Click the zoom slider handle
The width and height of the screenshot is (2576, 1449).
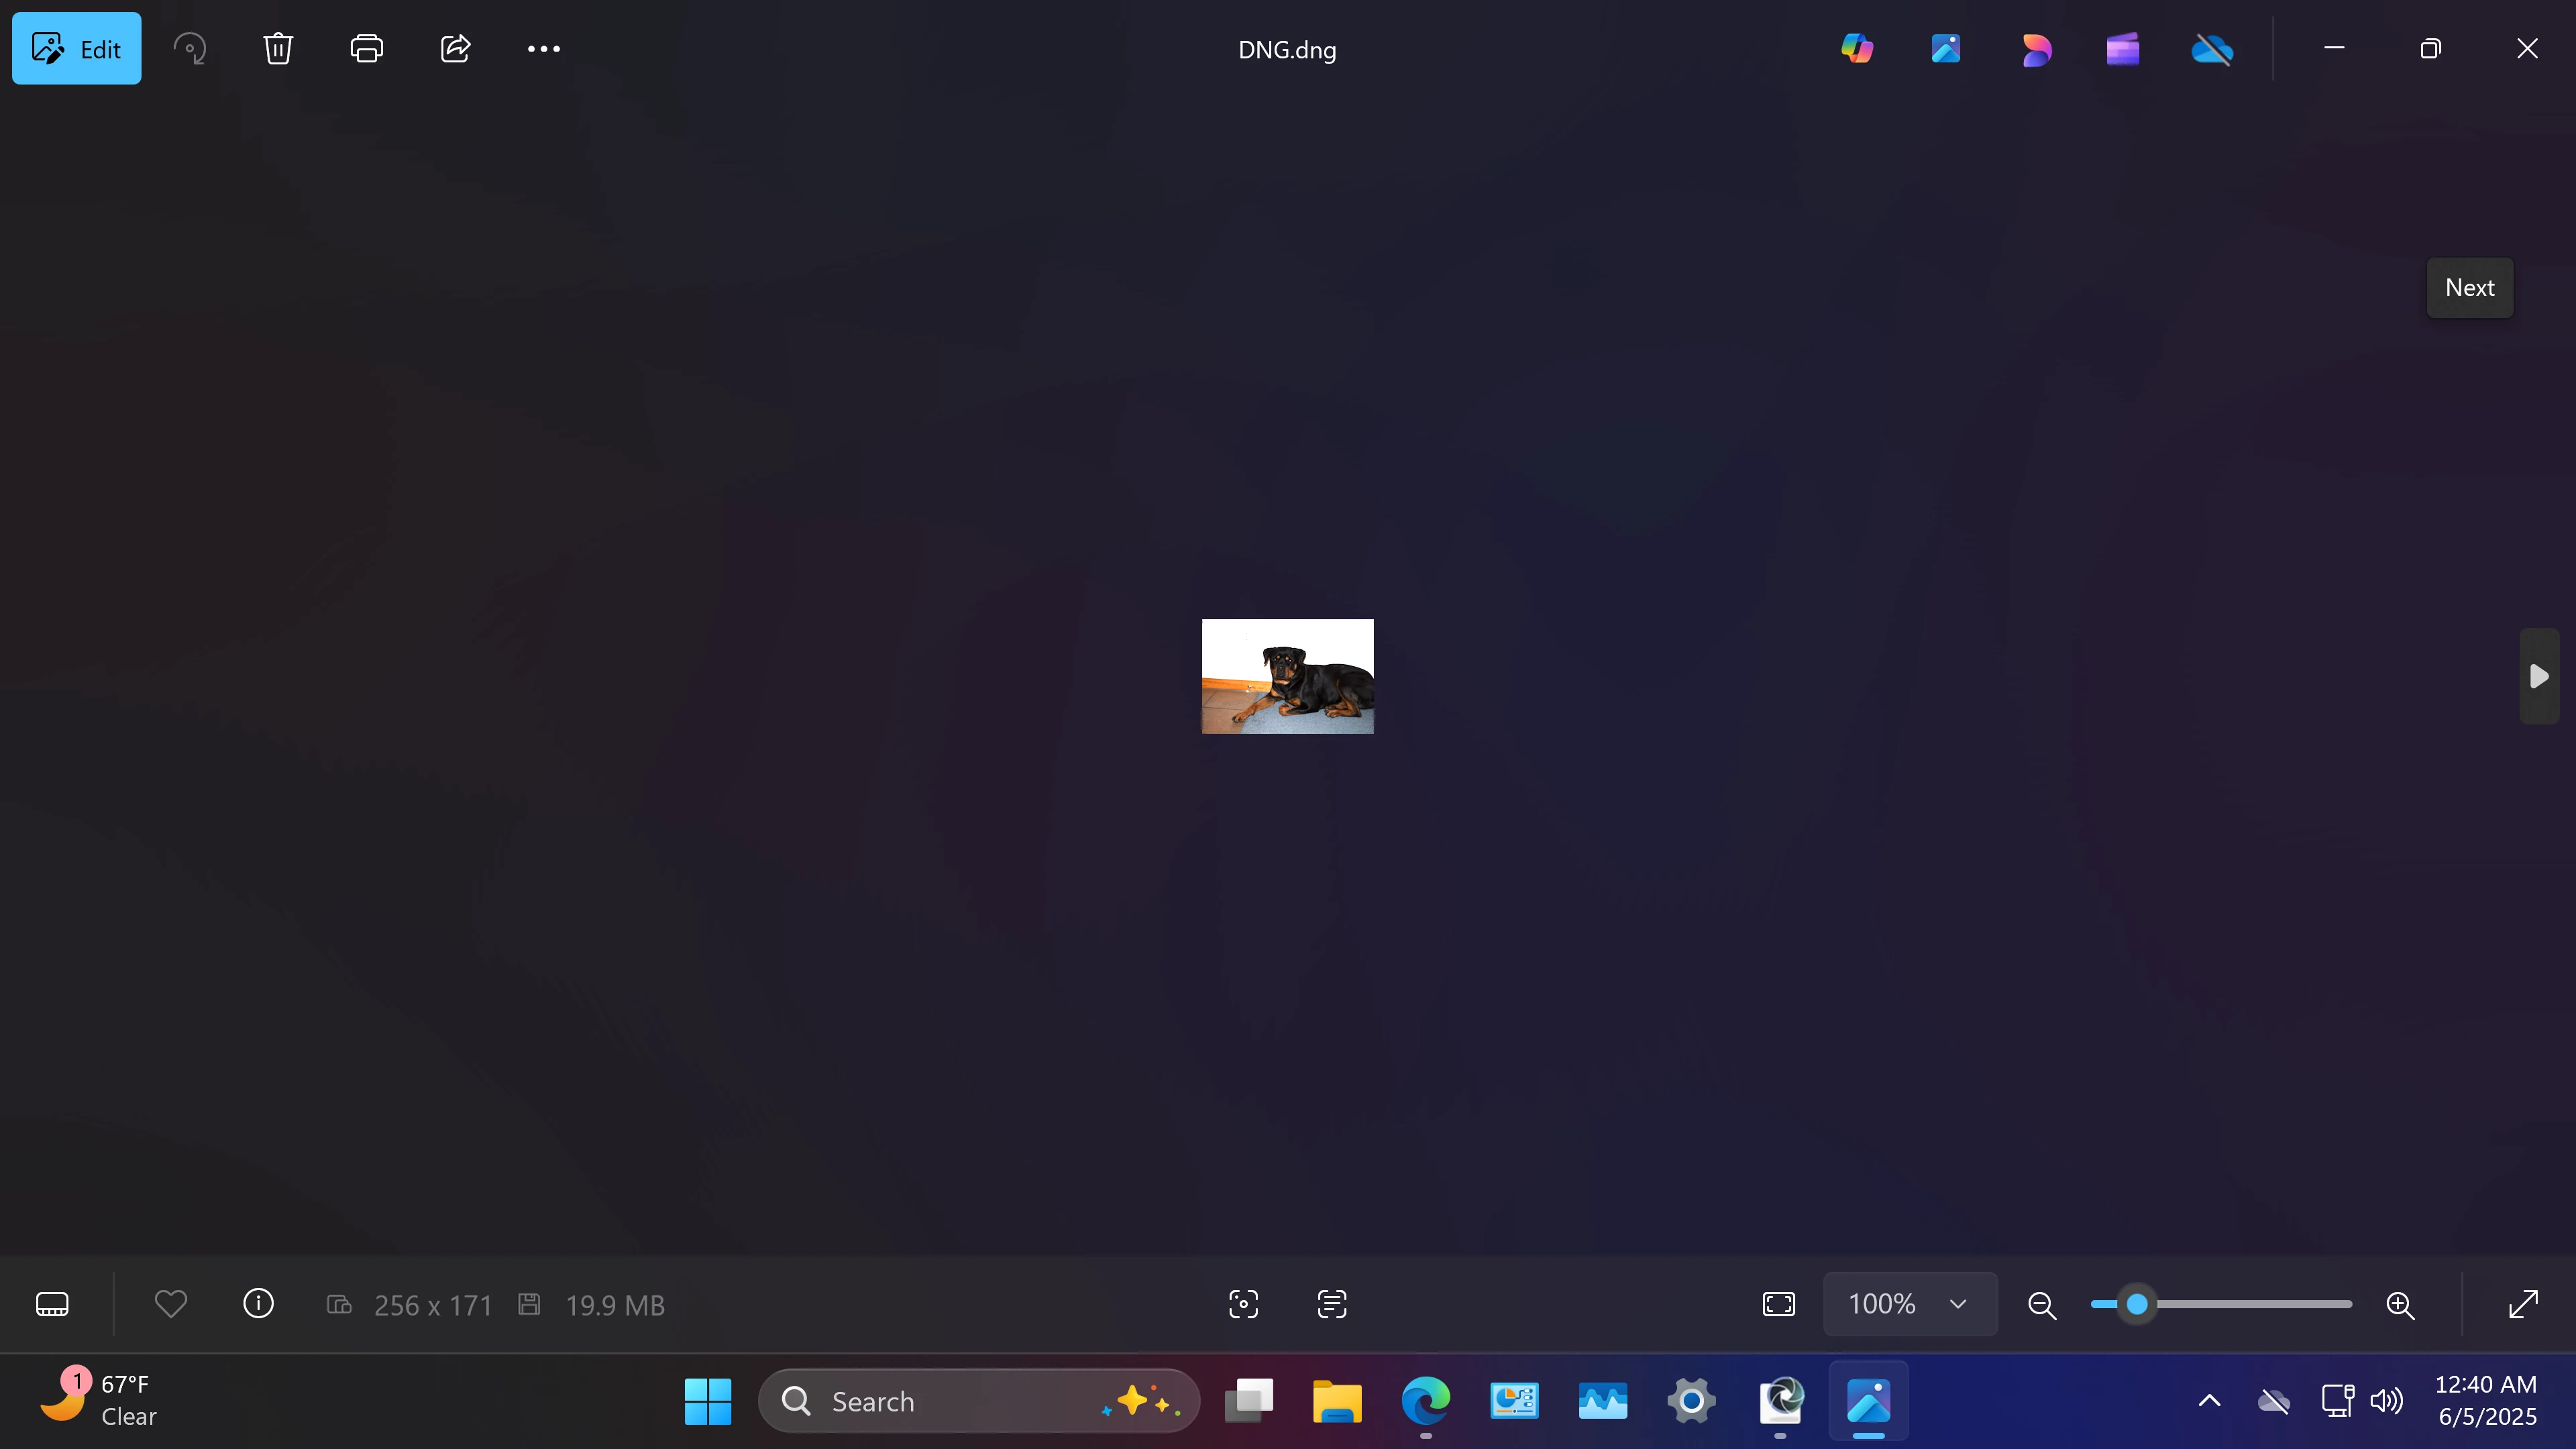tap(2136, 1304)
